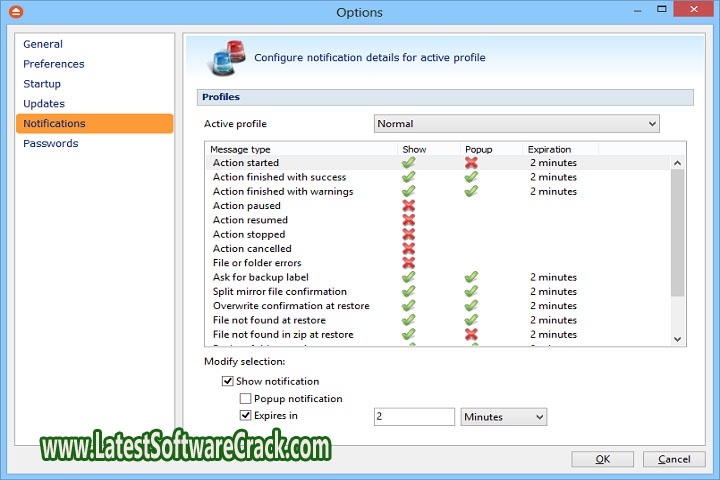The width and height of the screenshot is (720, 480).
Task: Click Popup check for File not found at restore
Action: click(x=471, y=320)
